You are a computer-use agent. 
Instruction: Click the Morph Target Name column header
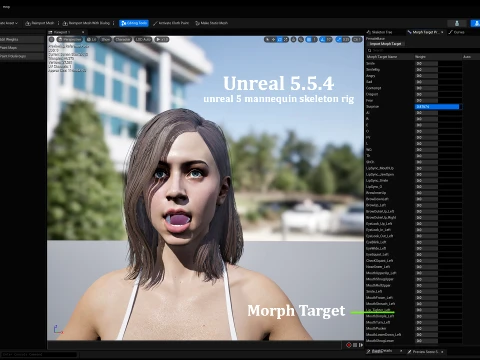pos(382,57)
